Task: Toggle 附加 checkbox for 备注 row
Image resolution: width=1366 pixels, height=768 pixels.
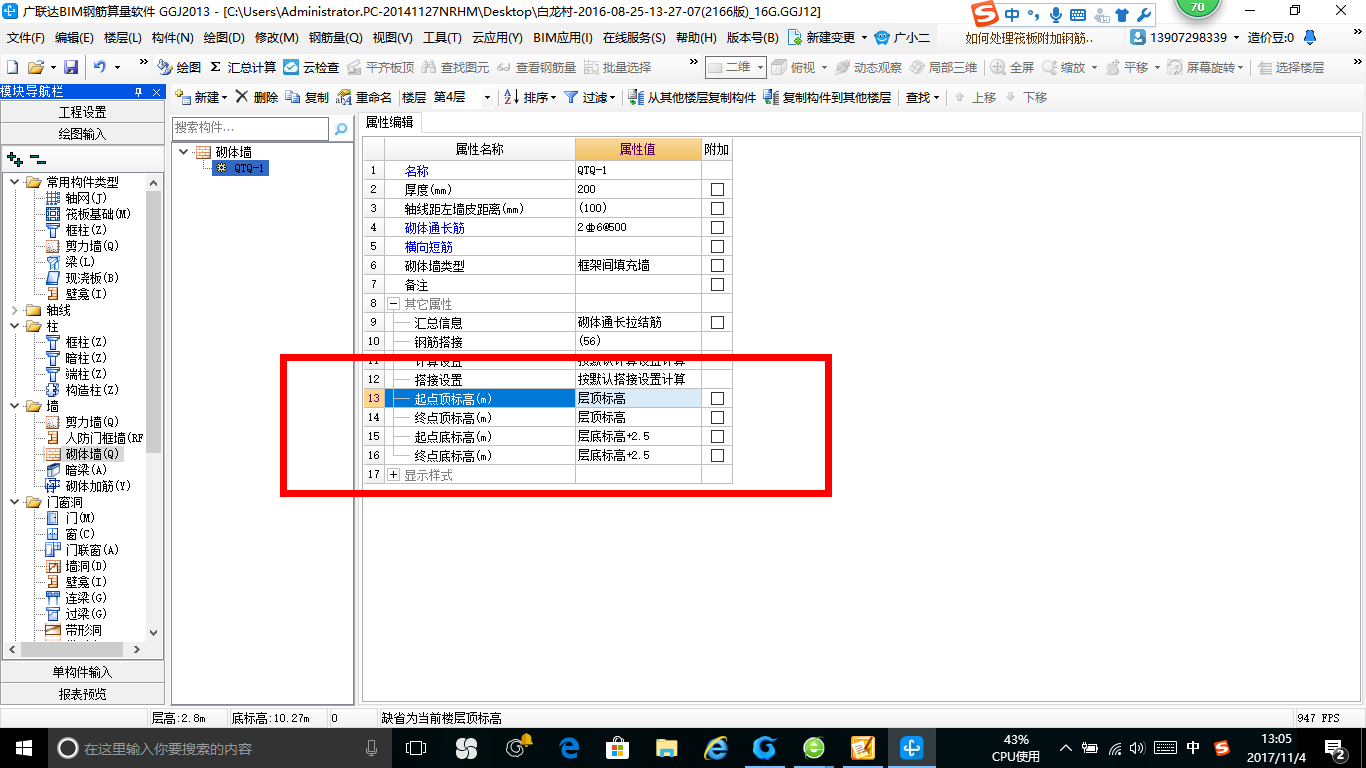Action: pyautogui.click(x=716, y=284)
